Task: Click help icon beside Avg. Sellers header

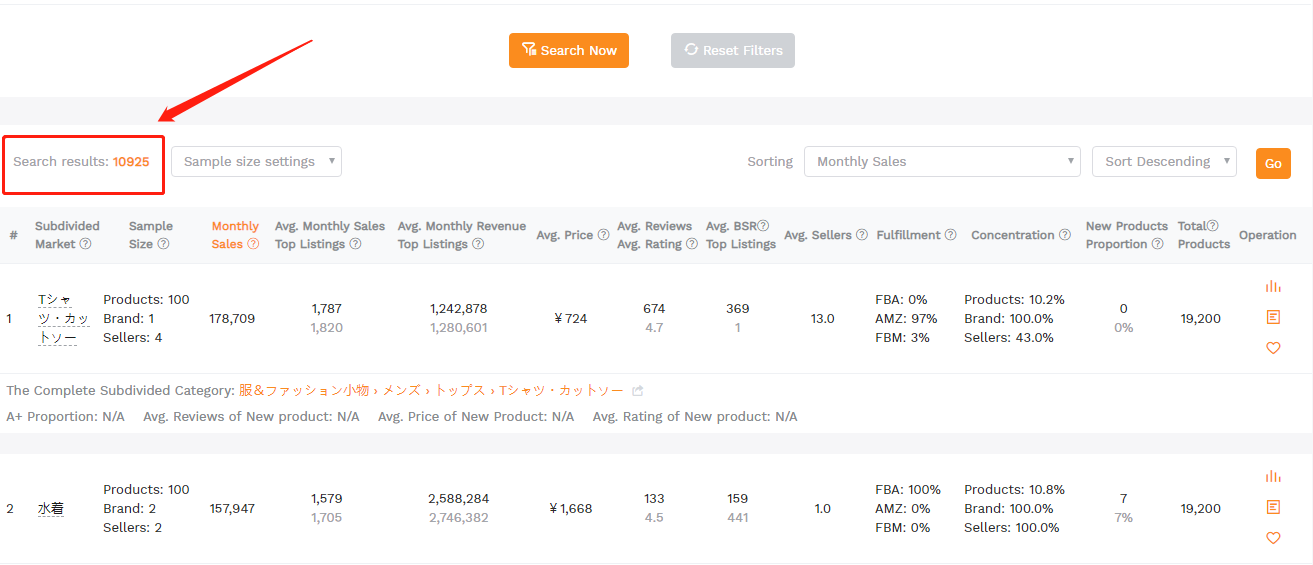Action: (x=861, y=235)
